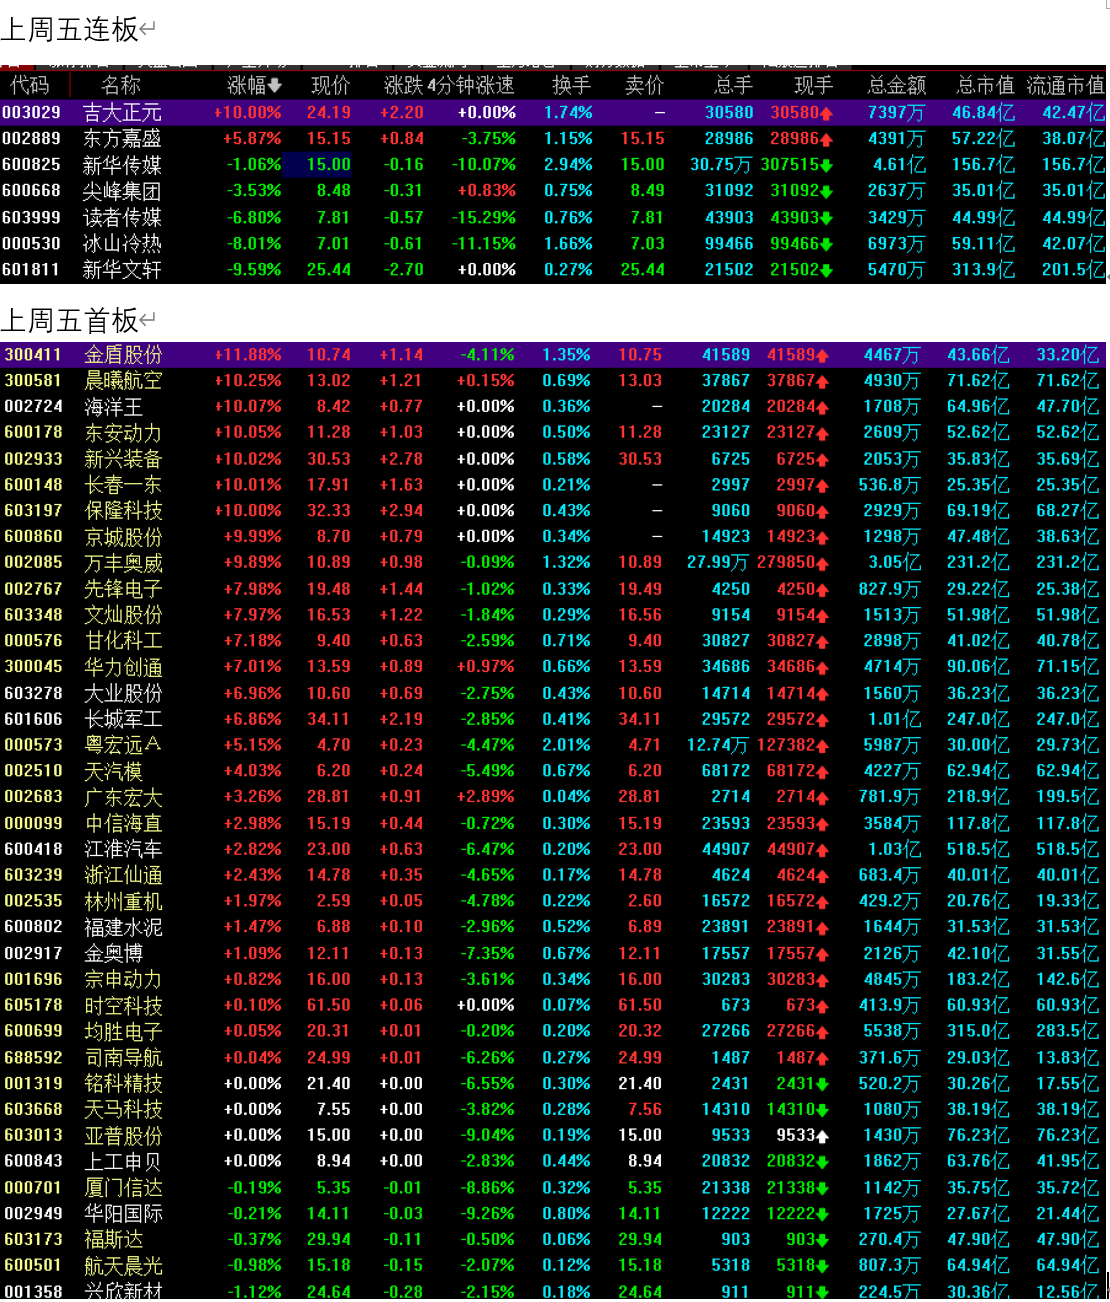Select the 尖峰集团 stock name
Image resolution: width=1110 pixels, height=1302 pixels.
click(x=122, y=190)
